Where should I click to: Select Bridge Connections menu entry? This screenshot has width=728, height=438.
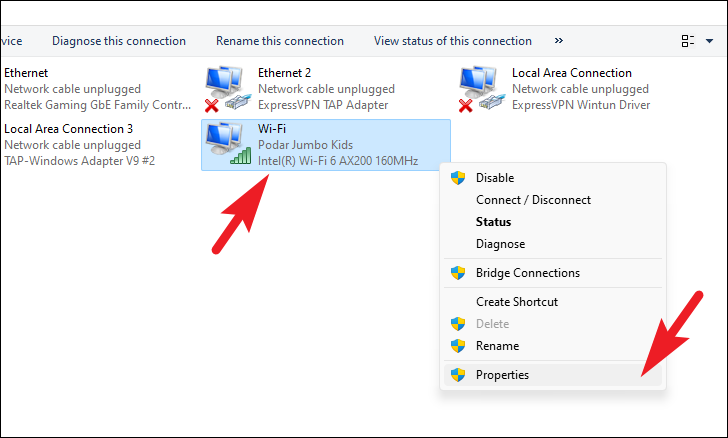coord(552,273)
